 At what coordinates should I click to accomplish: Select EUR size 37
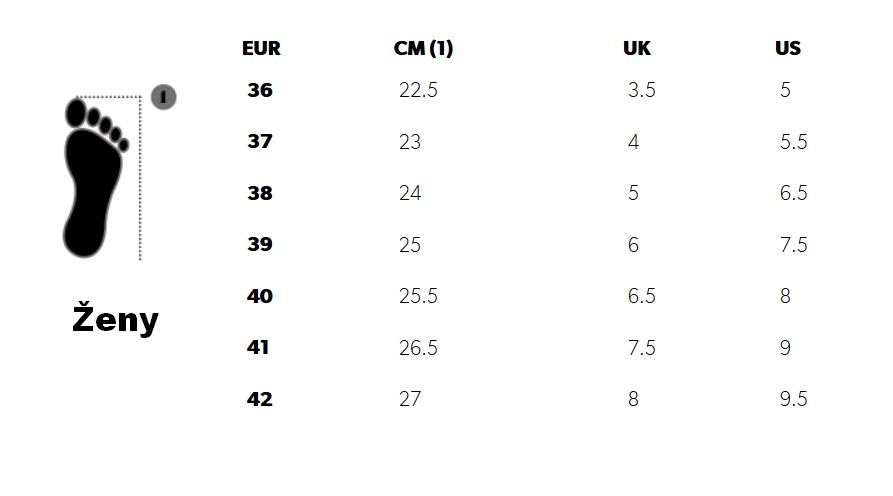click(260, 142)
